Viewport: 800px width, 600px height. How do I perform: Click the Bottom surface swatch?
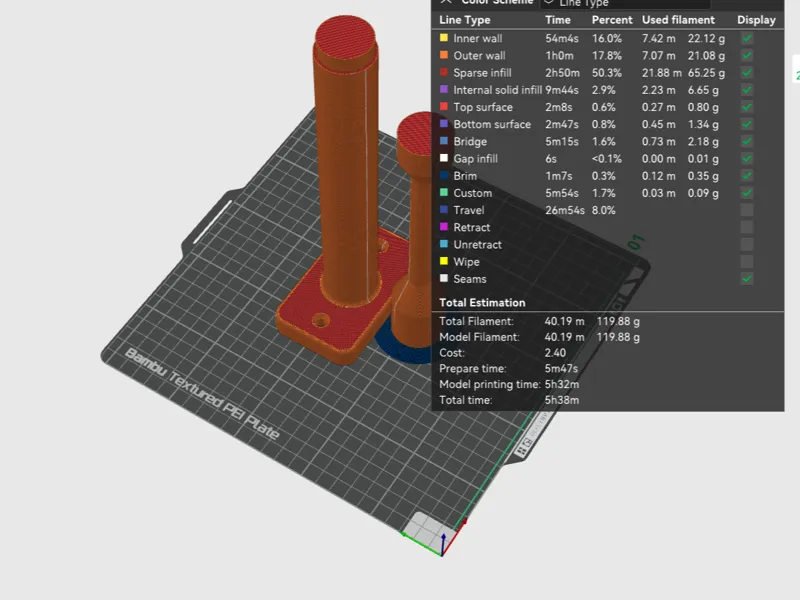[444, 124]
